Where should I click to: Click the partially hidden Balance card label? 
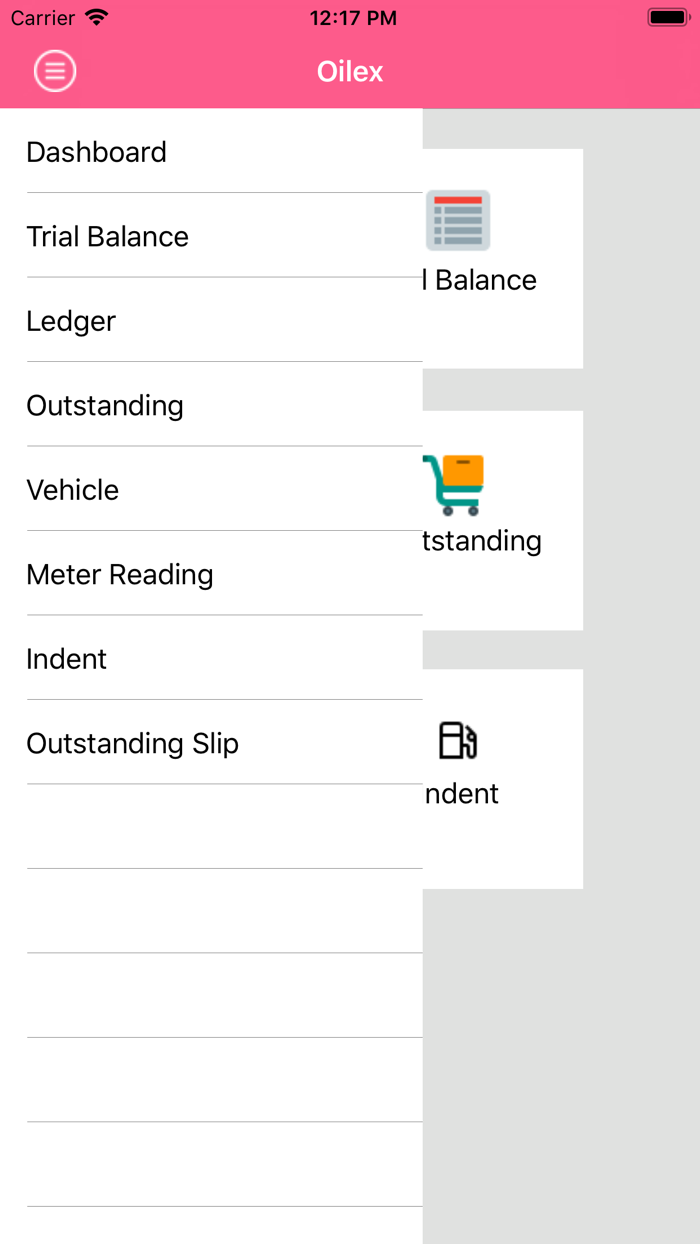(x=482, y=281)
